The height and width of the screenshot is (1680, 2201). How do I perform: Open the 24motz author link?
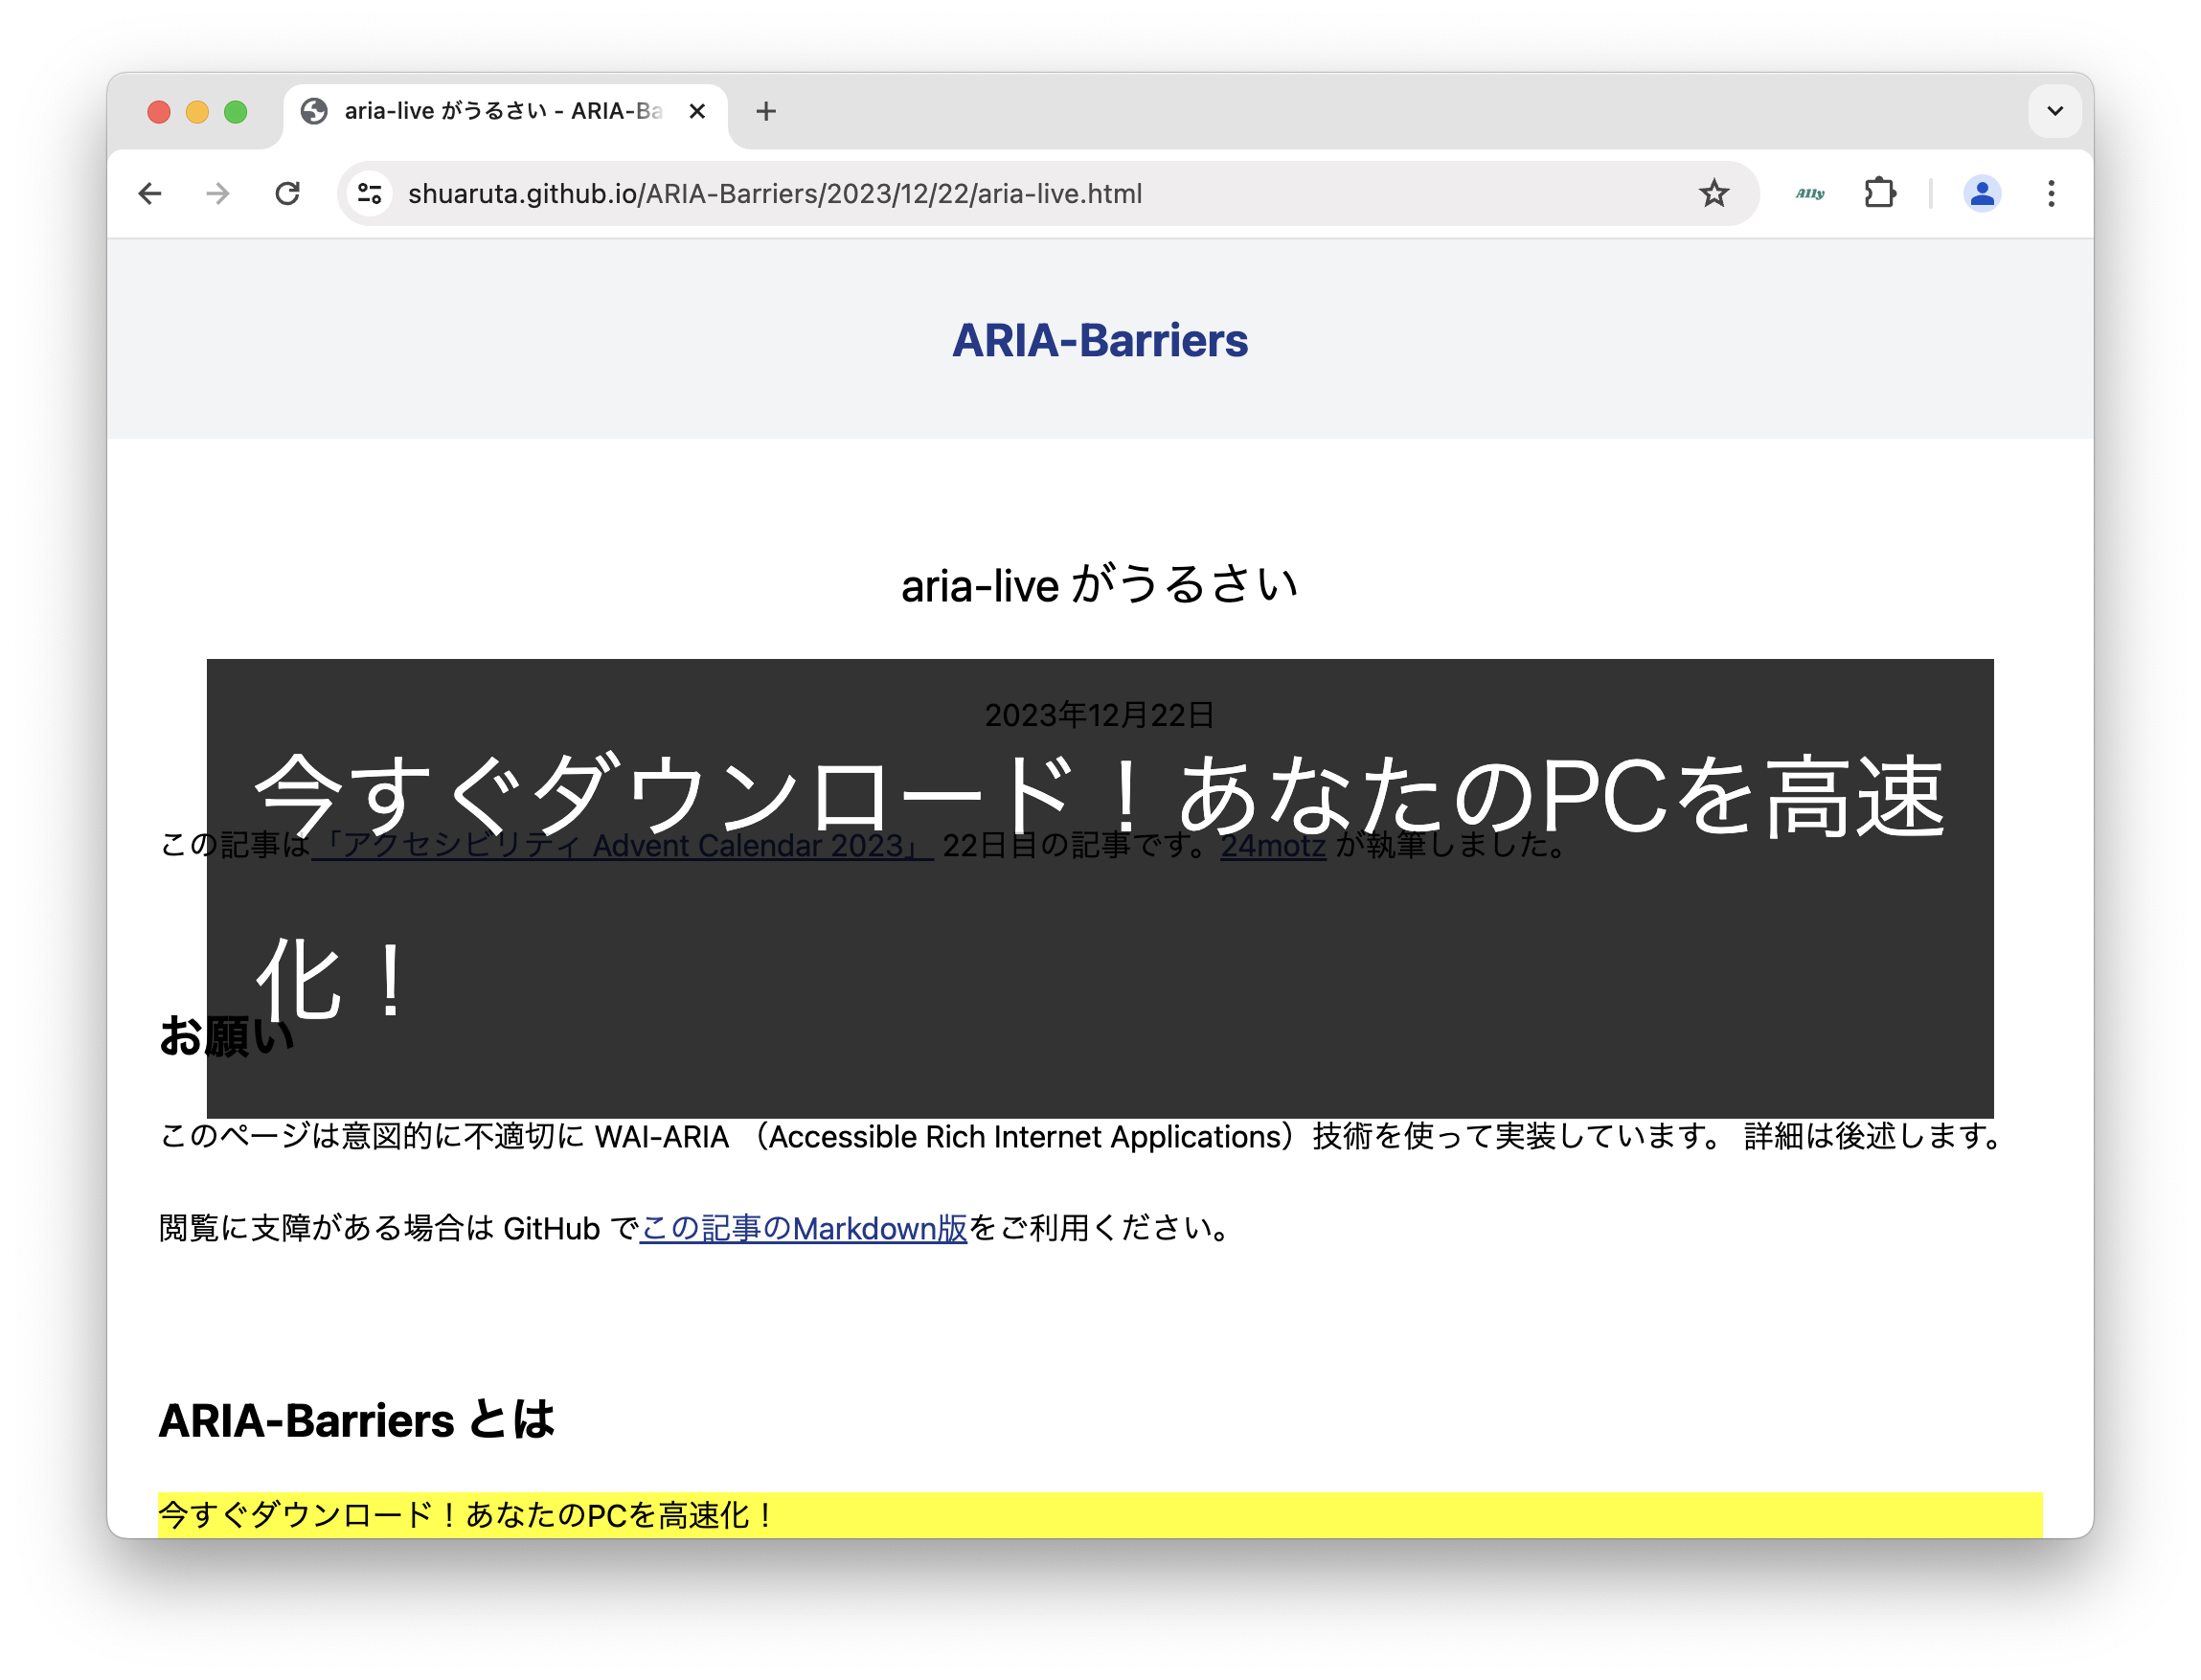(1272, 845)
